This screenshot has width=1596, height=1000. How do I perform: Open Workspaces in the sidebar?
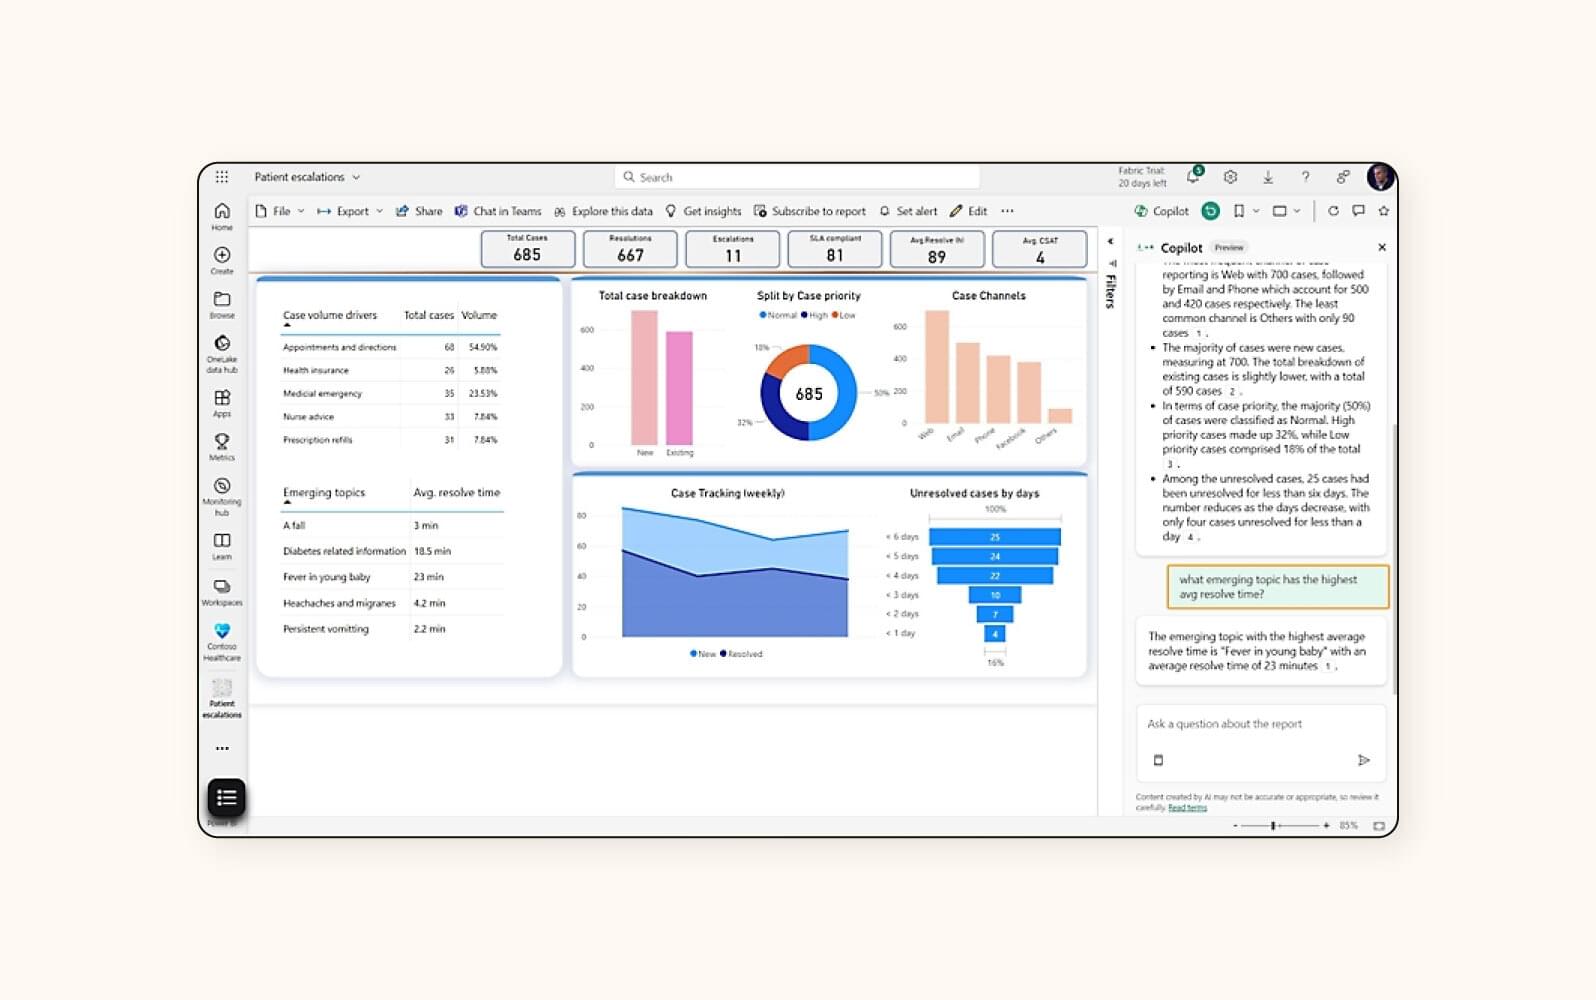click(x=222, y=592)
